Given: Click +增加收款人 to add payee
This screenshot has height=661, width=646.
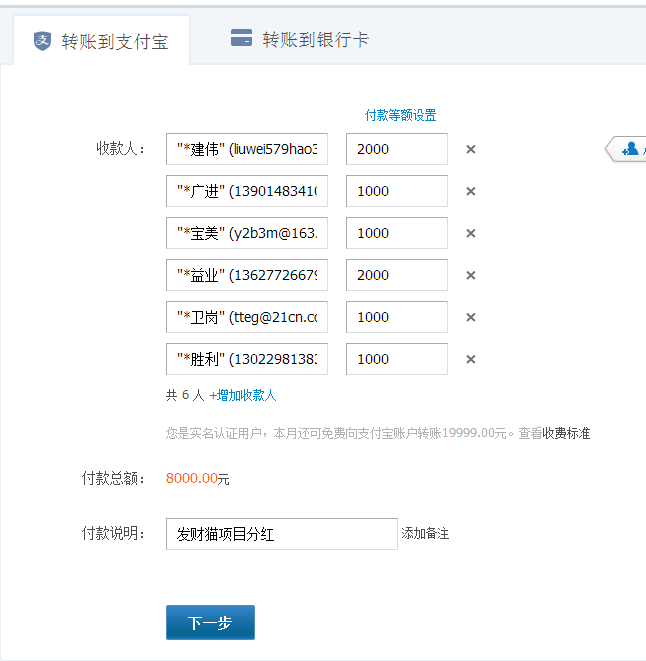Looking at the screenshot, I should click(x=243, y=395).
